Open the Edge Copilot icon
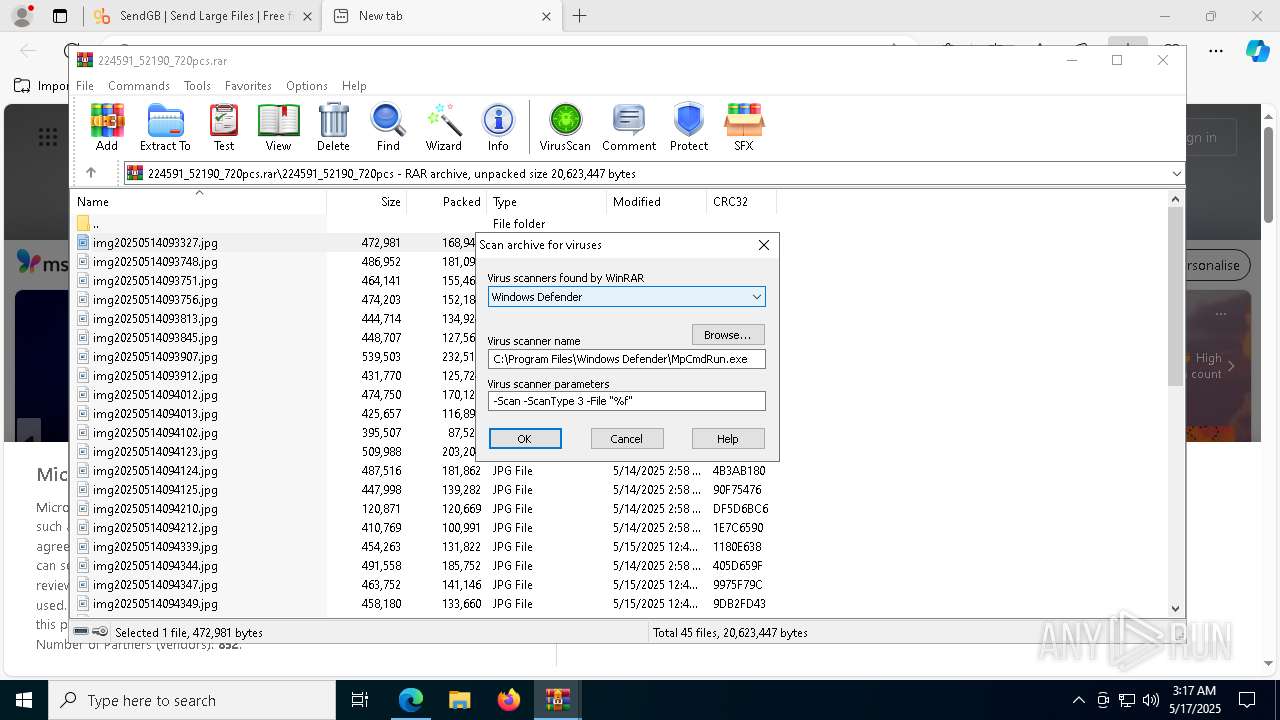 point(1257,51)
